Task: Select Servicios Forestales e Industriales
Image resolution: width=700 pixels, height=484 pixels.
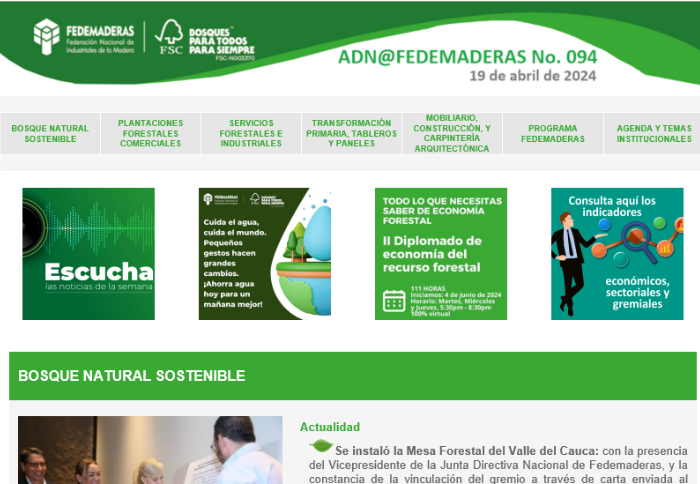Action: (x=251, y=134)
